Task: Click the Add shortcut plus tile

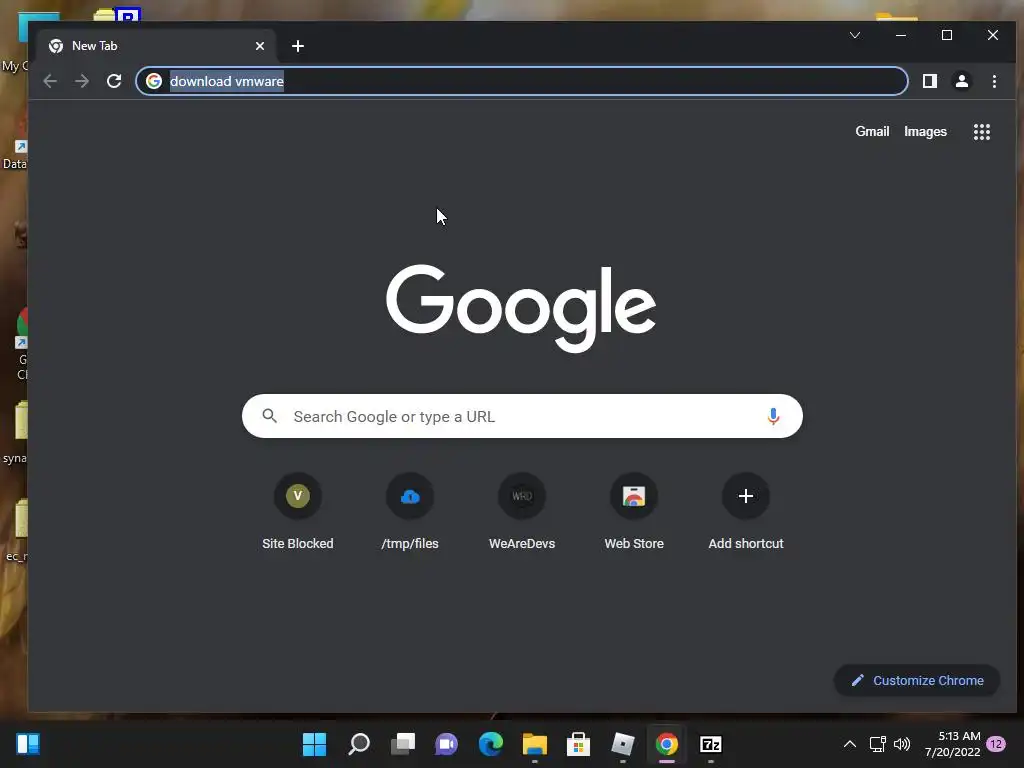Action: pyautogui.click(x=746, y=512)
